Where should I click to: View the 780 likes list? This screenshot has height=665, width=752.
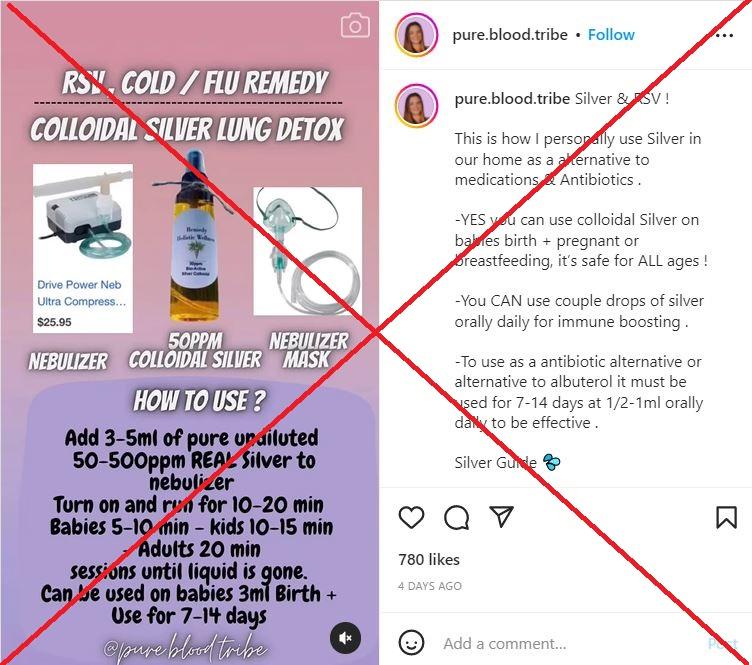click(429, 560)
